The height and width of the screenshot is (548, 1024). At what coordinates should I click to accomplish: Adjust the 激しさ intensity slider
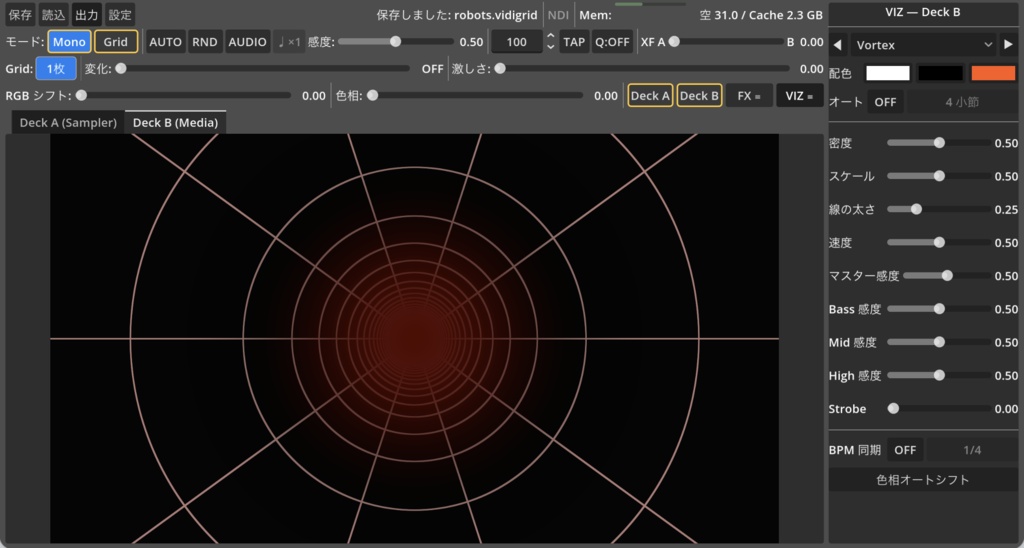(x=642, y=69)
